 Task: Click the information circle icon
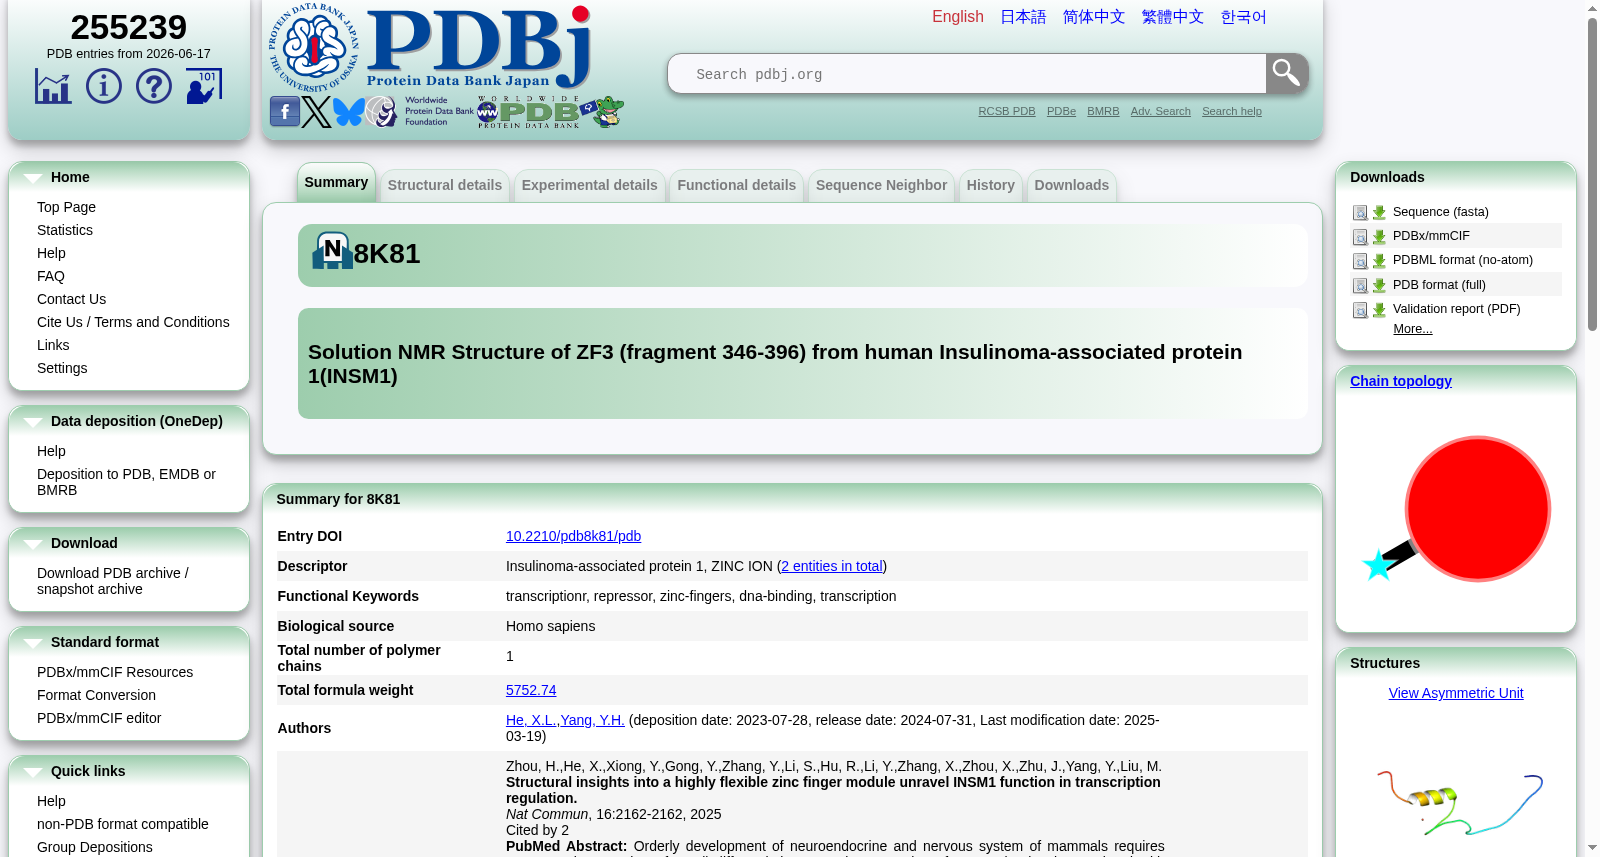pyautogui.click(x=104, y=86)
